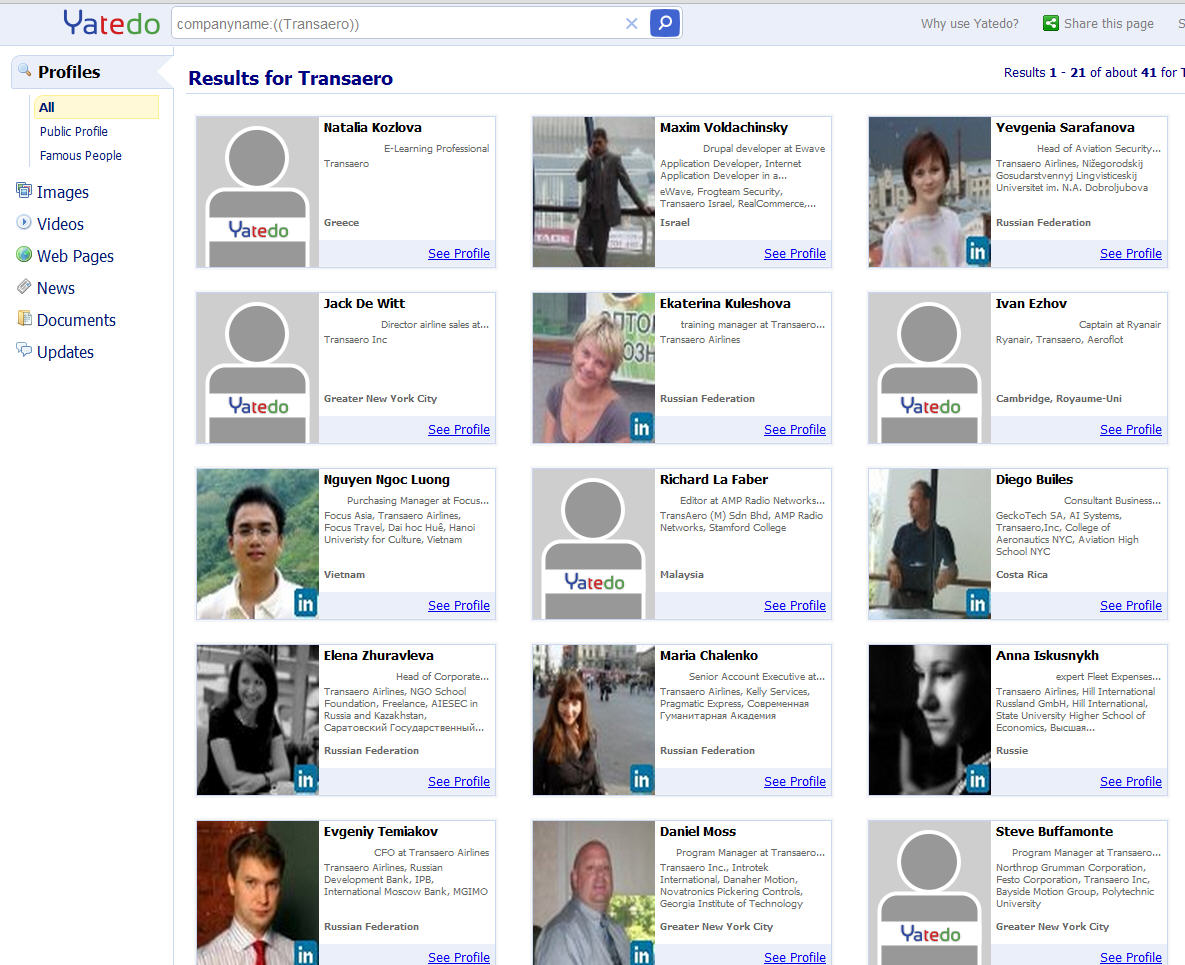Viewport: 1185px width, 965px height.
Task: Open Maxim Voldachinsky's profile photo
Action: point(593,192)
